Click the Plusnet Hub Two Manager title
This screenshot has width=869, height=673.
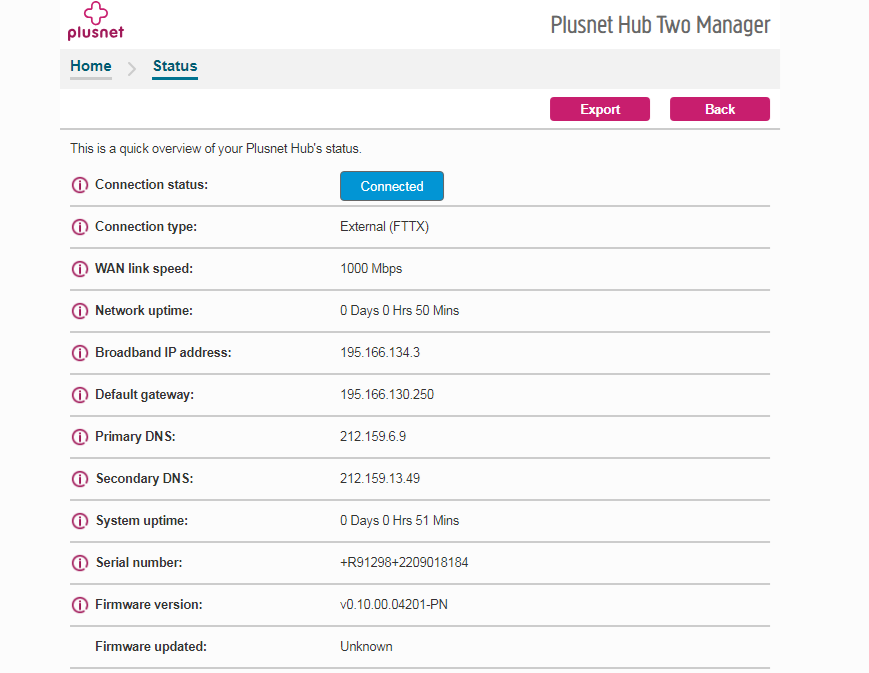(660, 24)
